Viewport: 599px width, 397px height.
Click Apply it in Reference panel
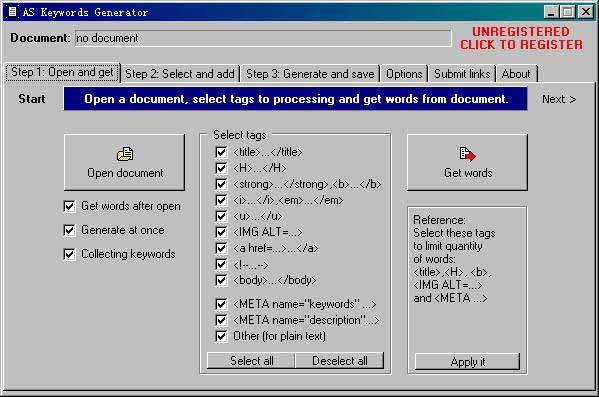[468, 361]
